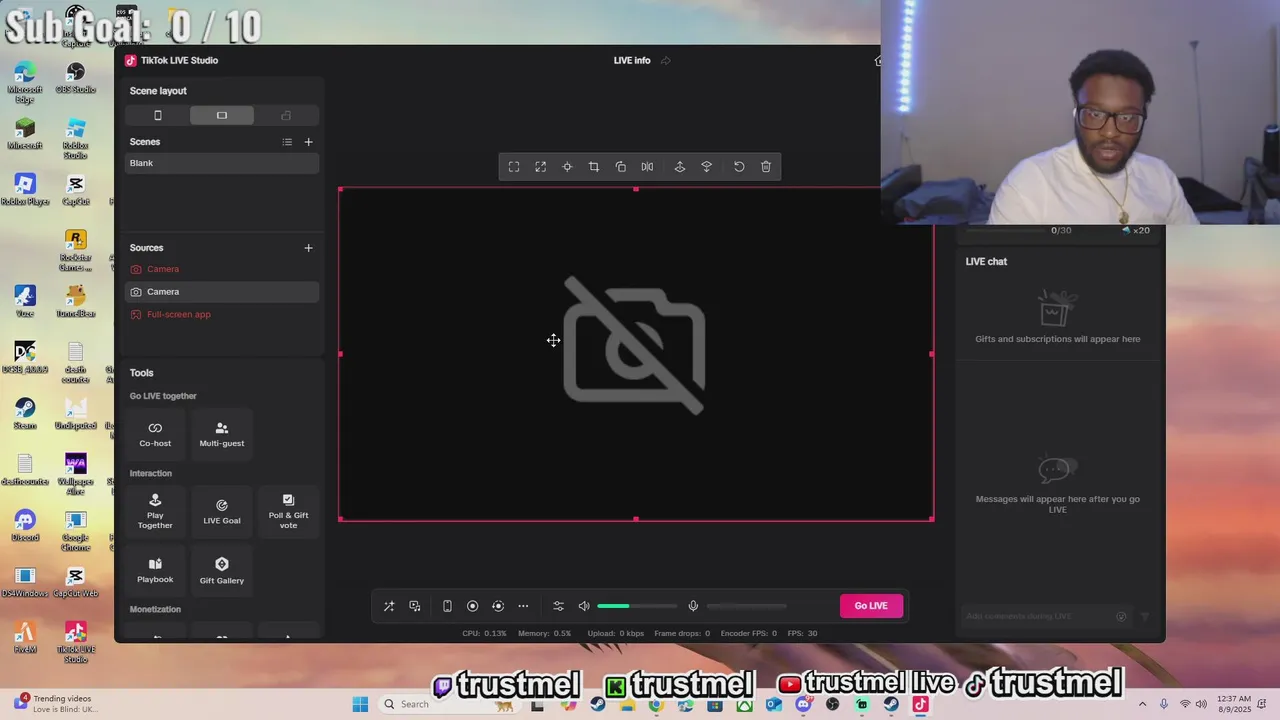Select the Blank scene
Screen dimensions: 1280x720
click(x=222, y=163)
